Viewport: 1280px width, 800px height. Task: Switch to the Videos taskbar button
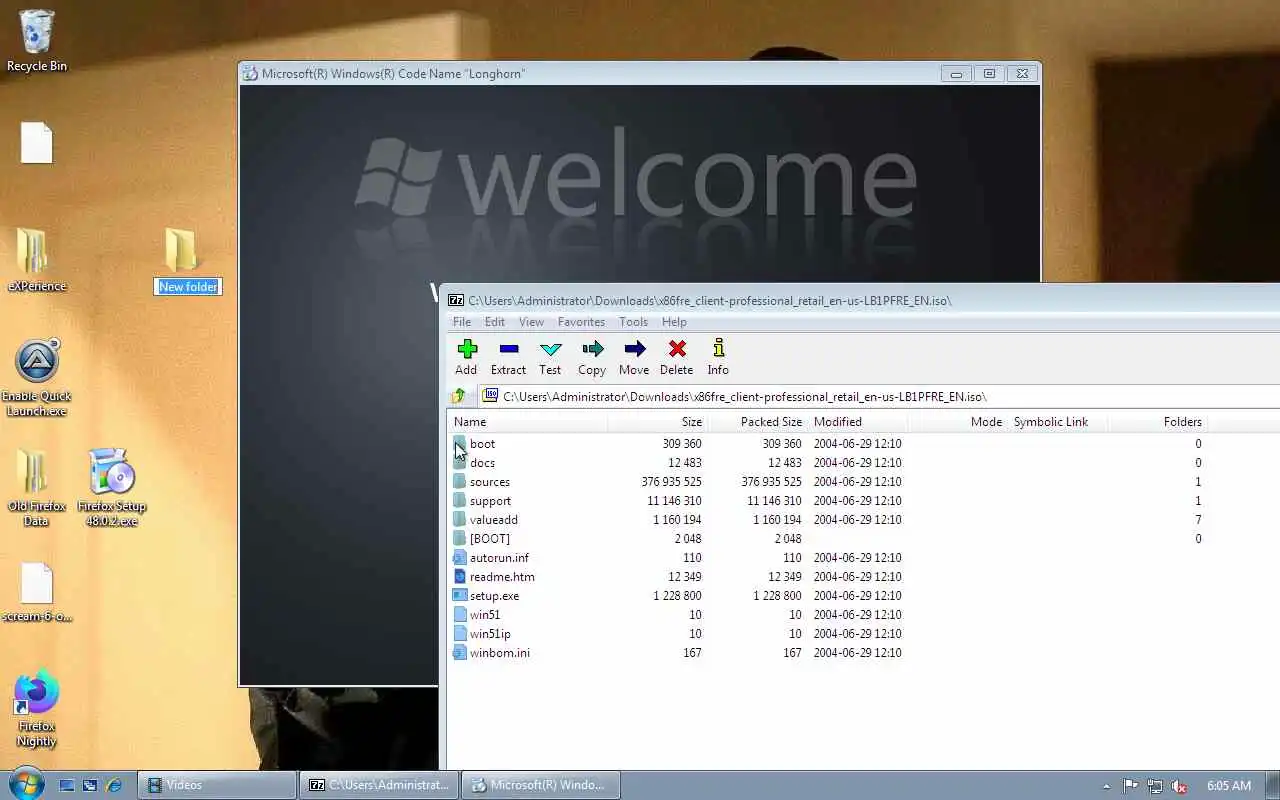click(217, 785)
